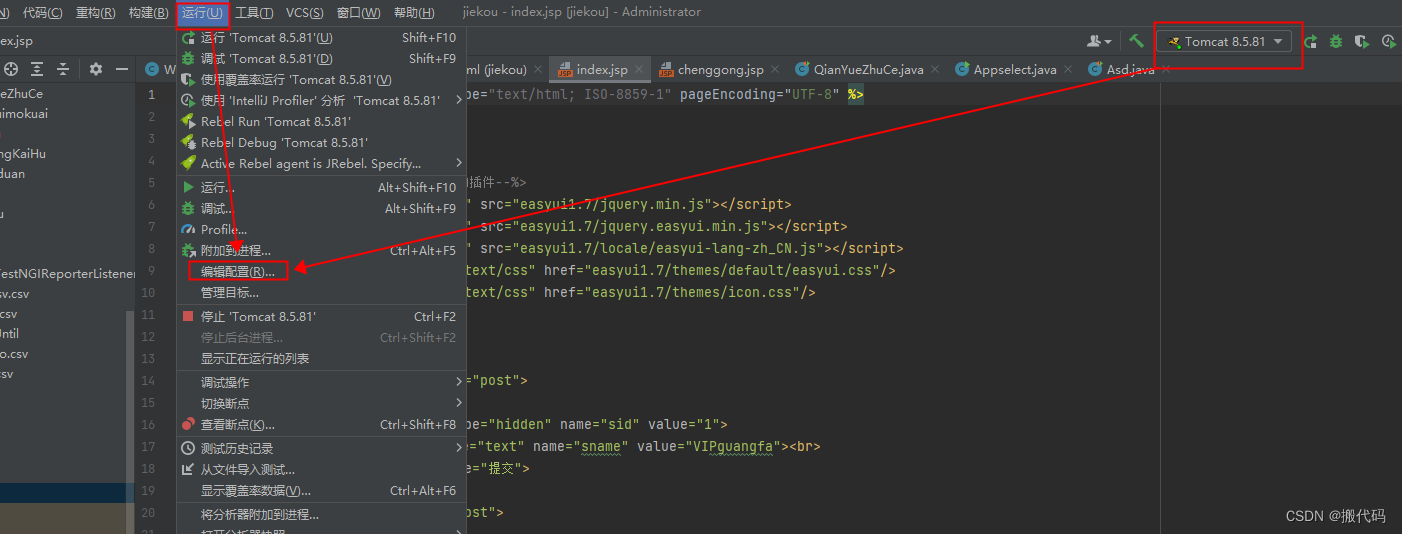This screenshot has height=534, width=1402.
Task: Expand the 切换断点 submenu
Action: coord(321,403)
